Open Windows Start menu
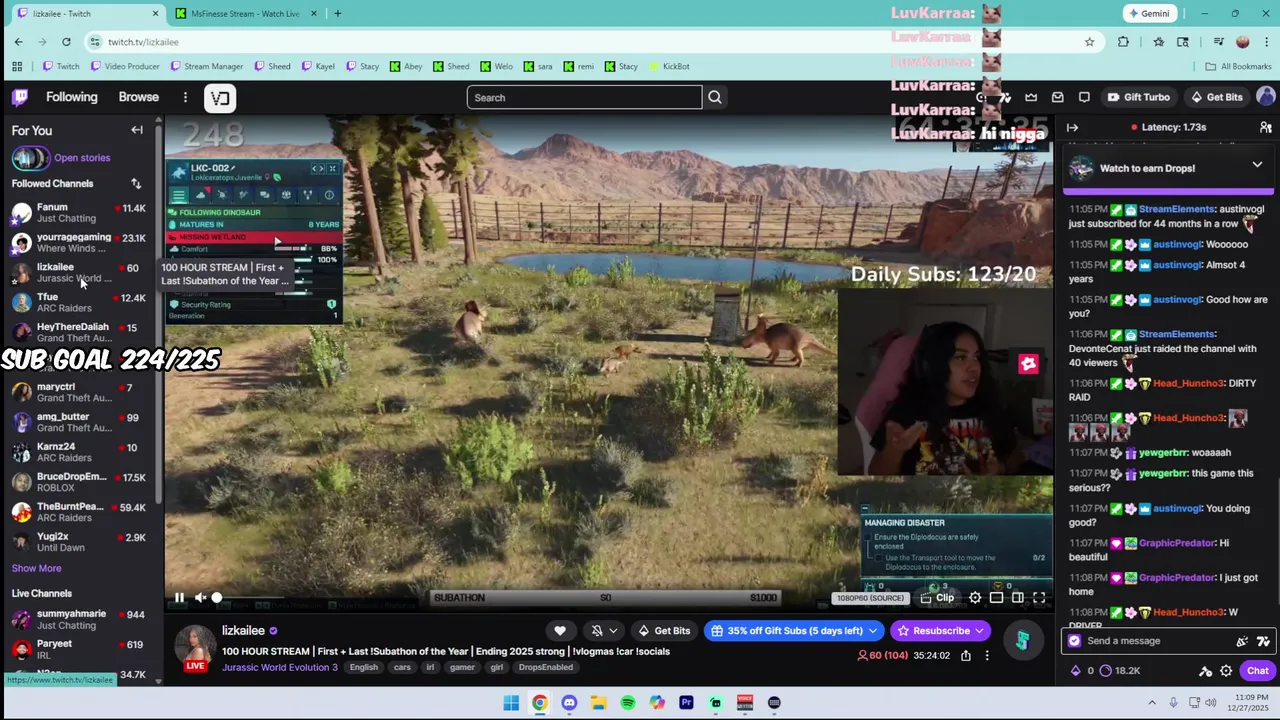This screenshot has width=1280, height=720. pyautogui.click(x=511, y=703)
